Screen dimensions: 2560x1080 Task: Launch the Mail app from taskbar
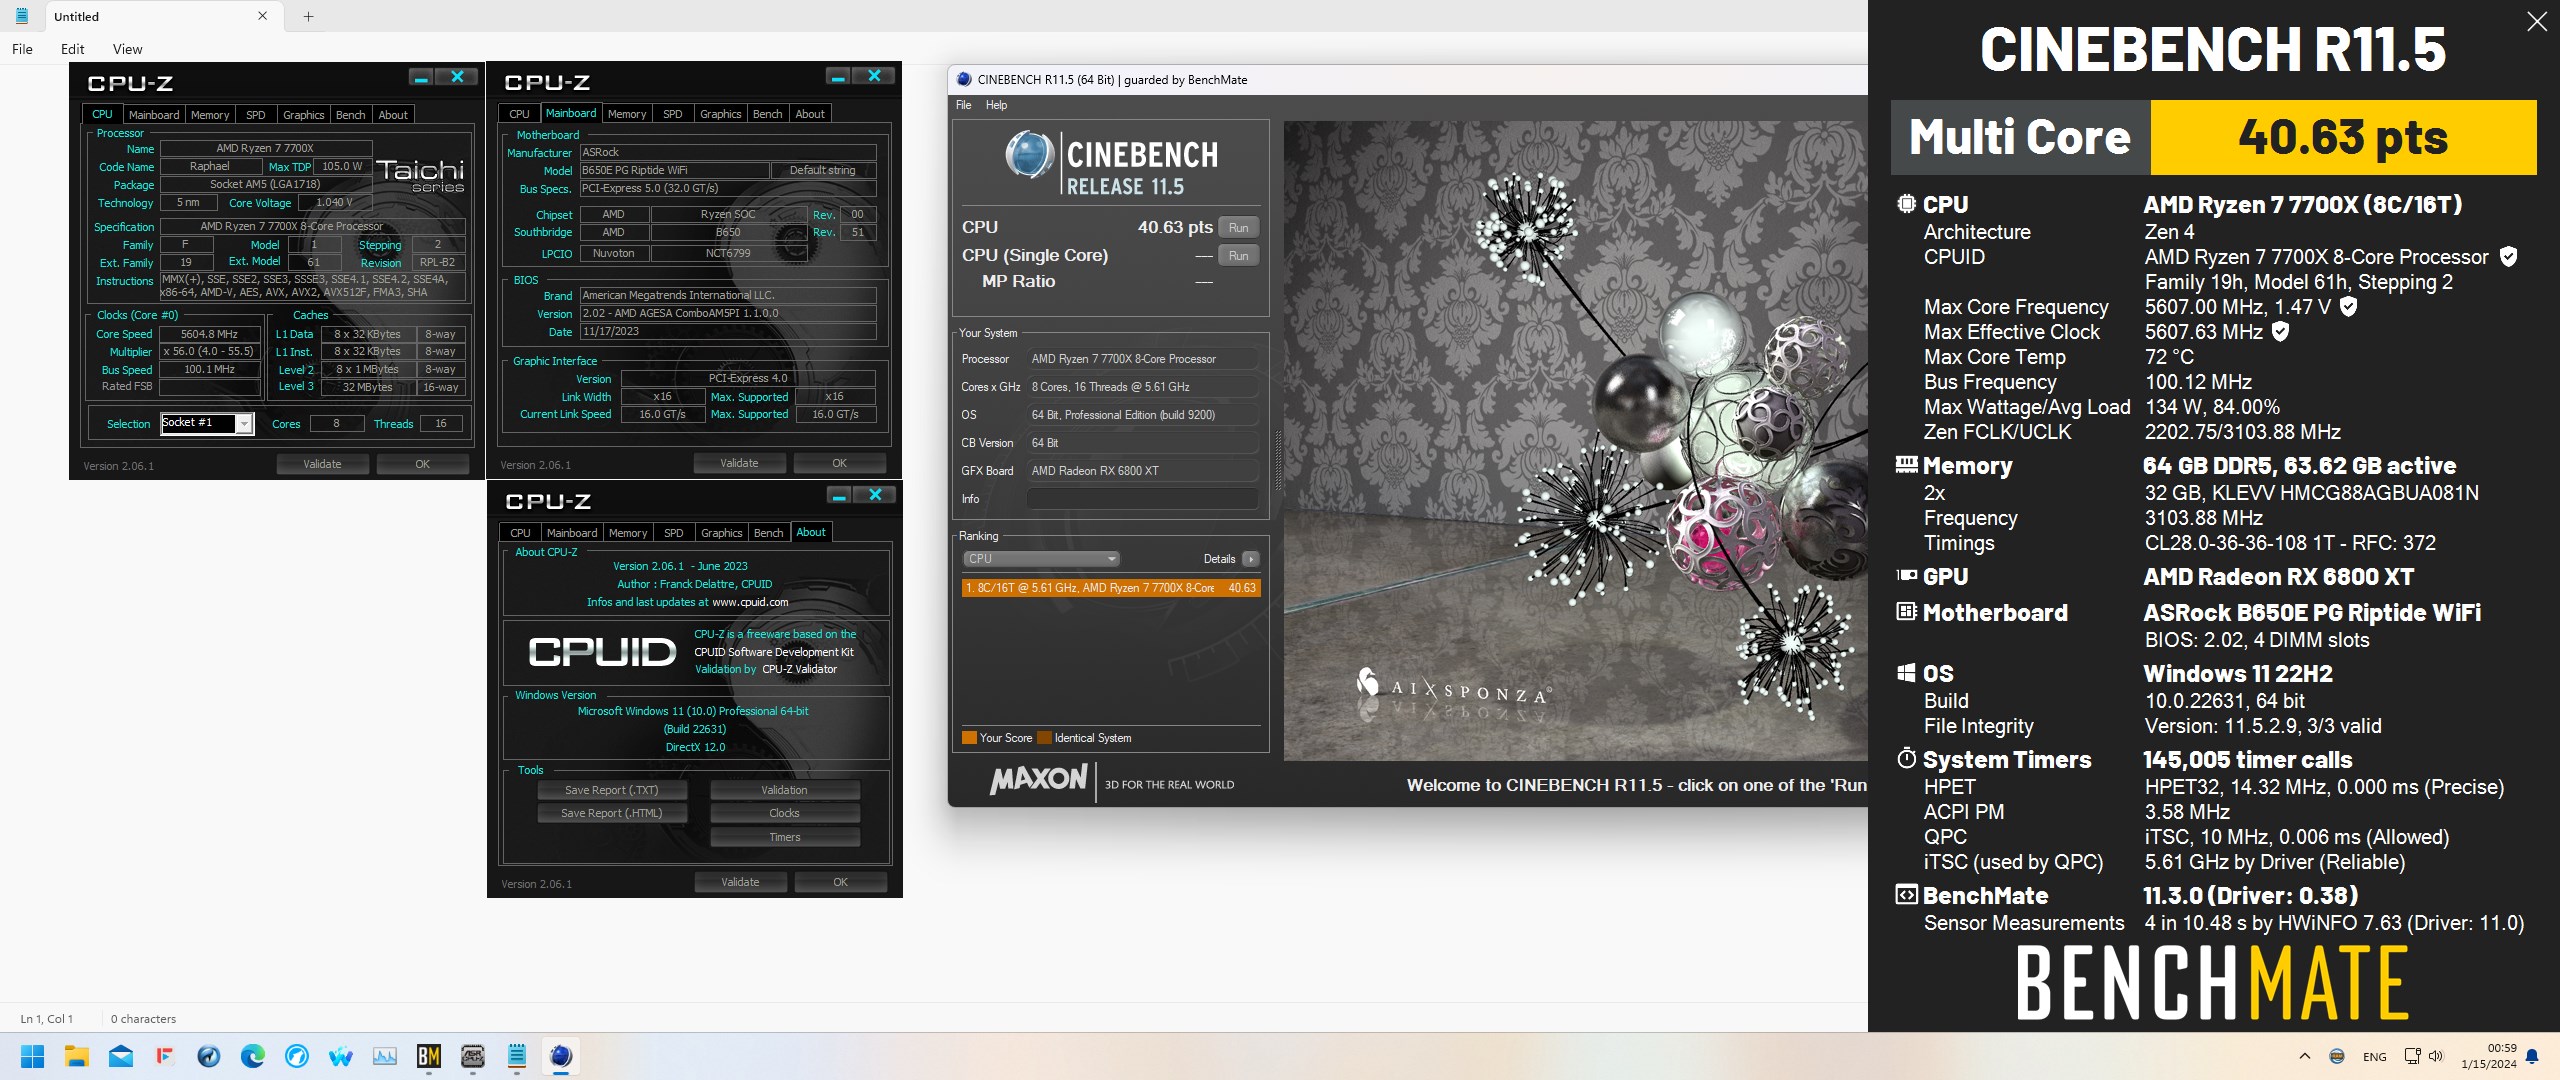[121, 1056]
